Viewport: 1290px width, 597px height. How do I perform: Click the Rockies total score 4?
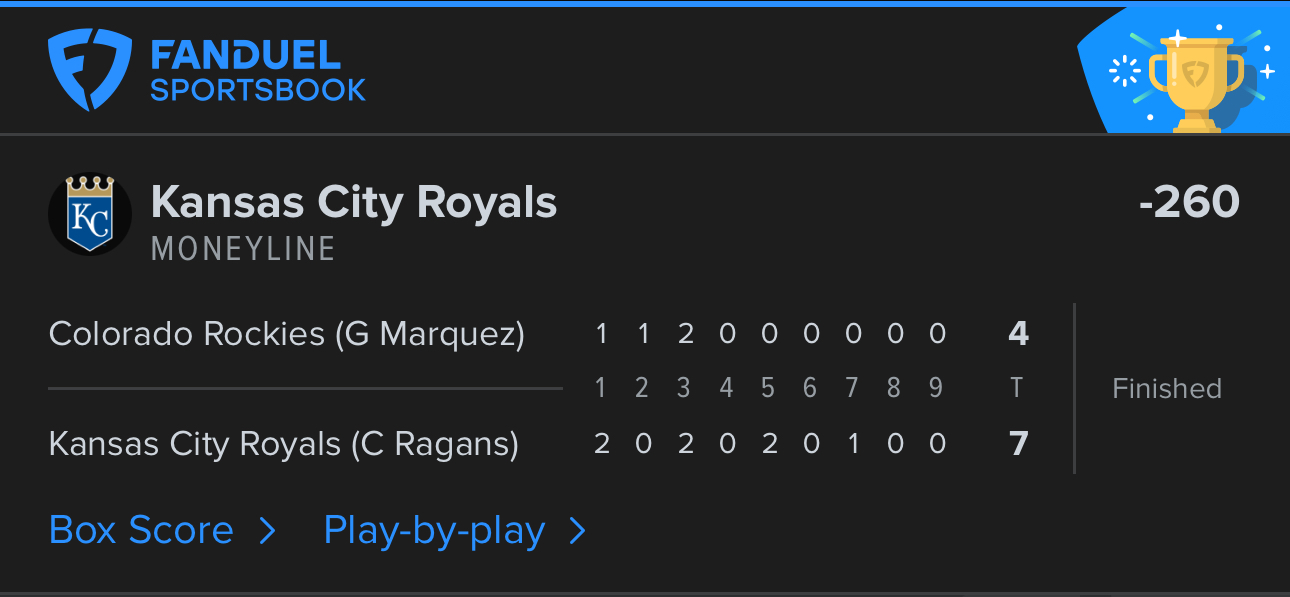pos(1018,333)
